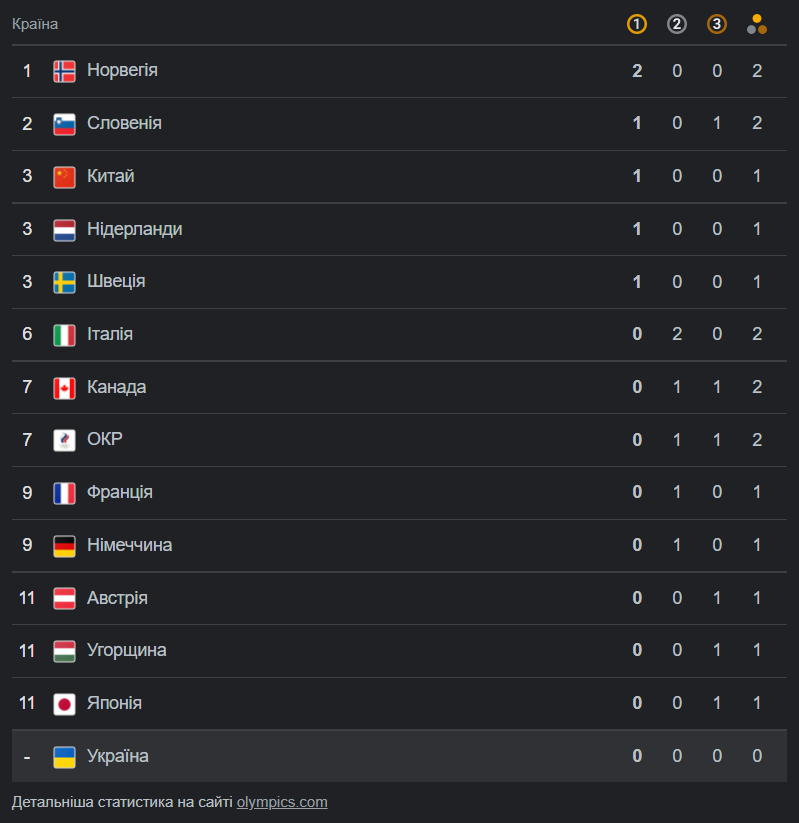Click the Sweden flag icon
799x823 pixels.
click(64, 282)
